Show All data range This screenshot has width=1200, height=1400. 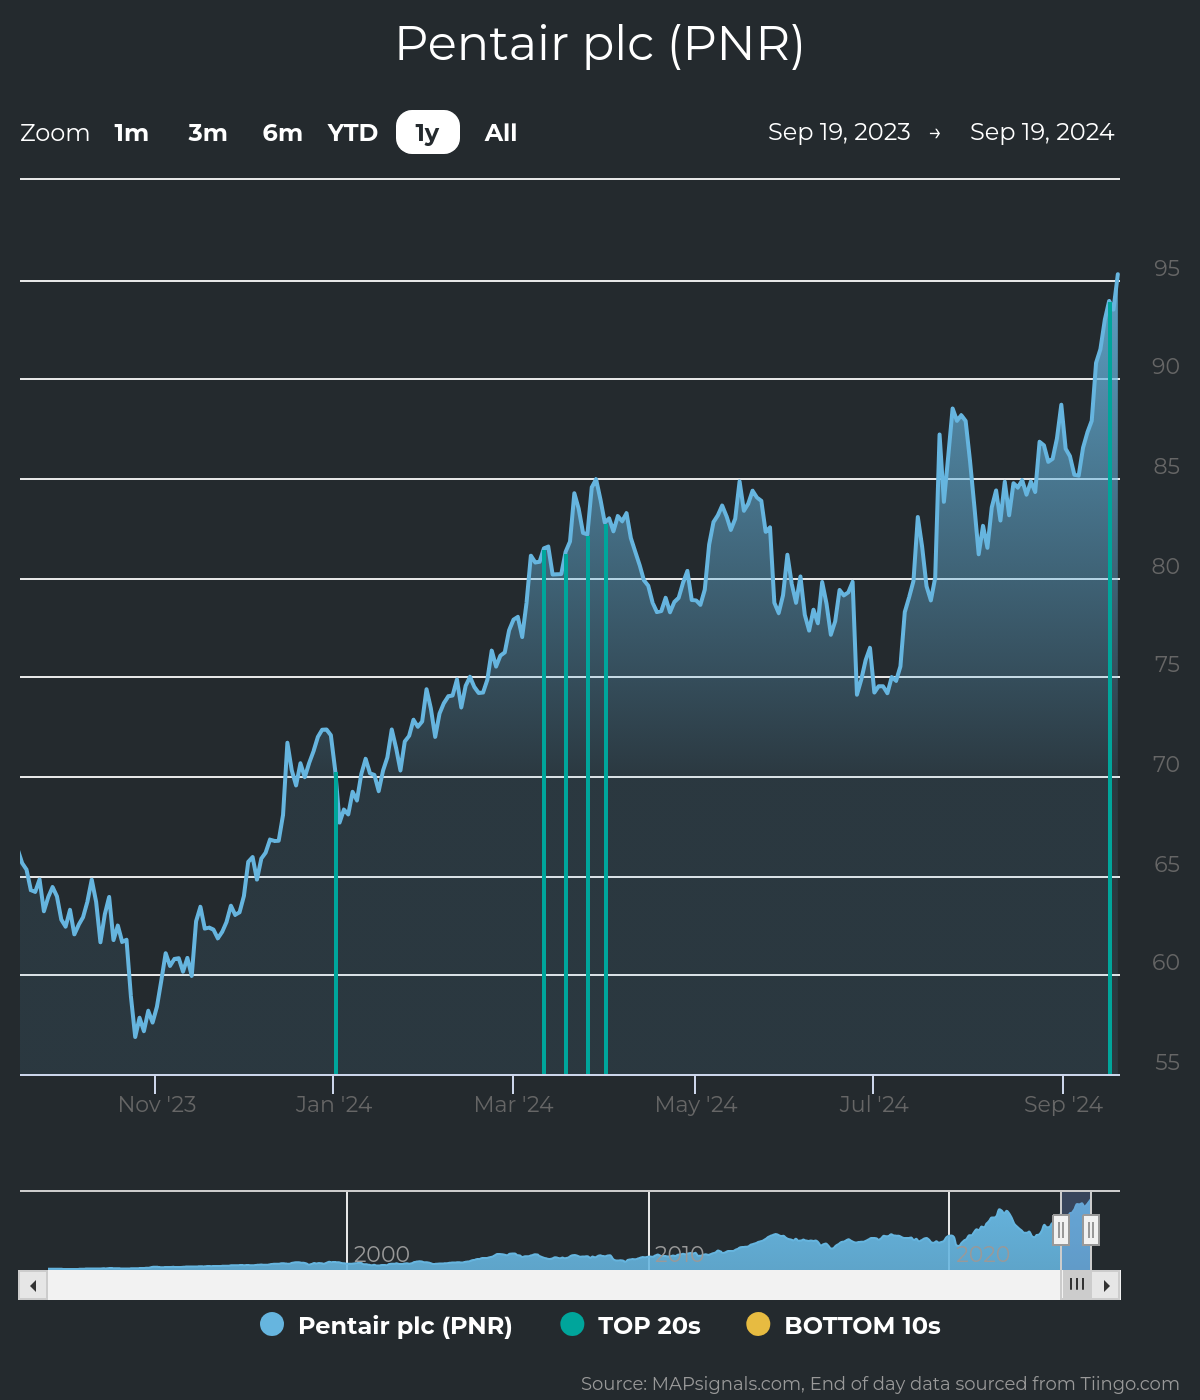501,133
